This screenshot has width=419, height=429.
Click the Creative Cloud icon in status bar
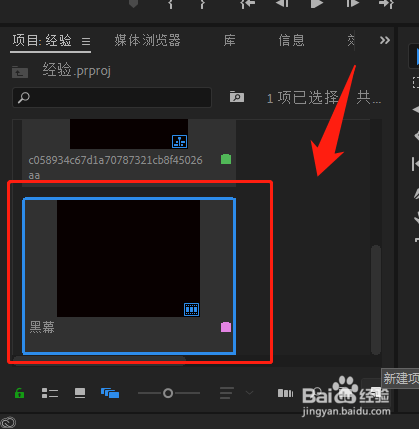8,423
